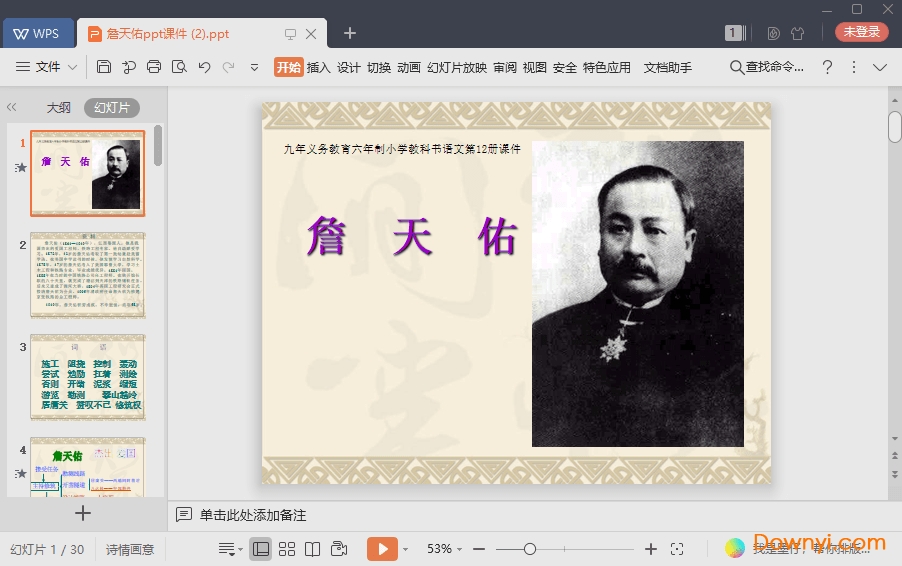Viewport: 902px width, 566px height.
Task: Redo the last action
Action: tap(228, 67)
